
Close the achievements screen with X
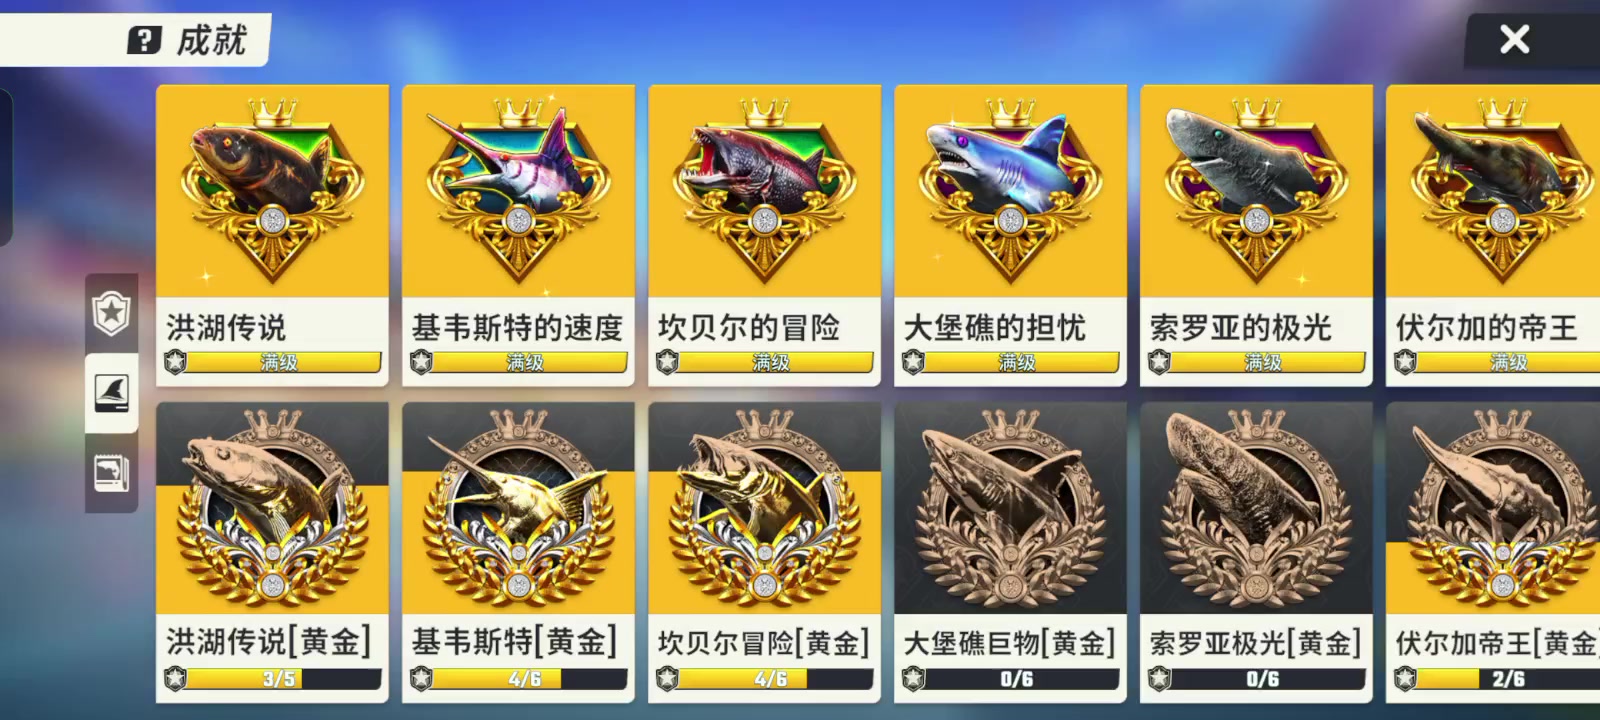[1514, 39]
